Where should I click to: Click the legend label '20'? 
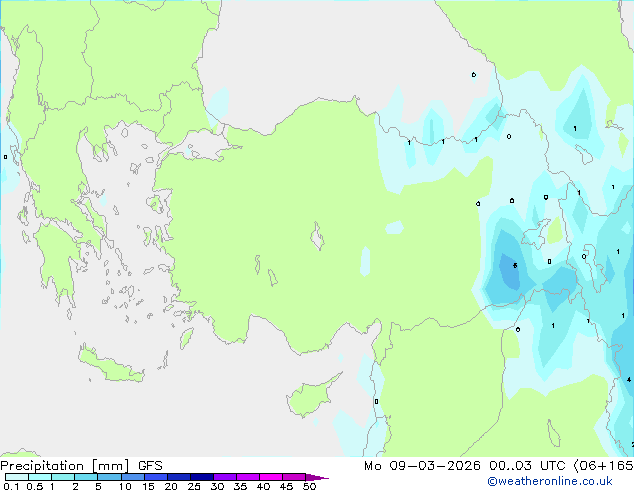pos(171,486)
